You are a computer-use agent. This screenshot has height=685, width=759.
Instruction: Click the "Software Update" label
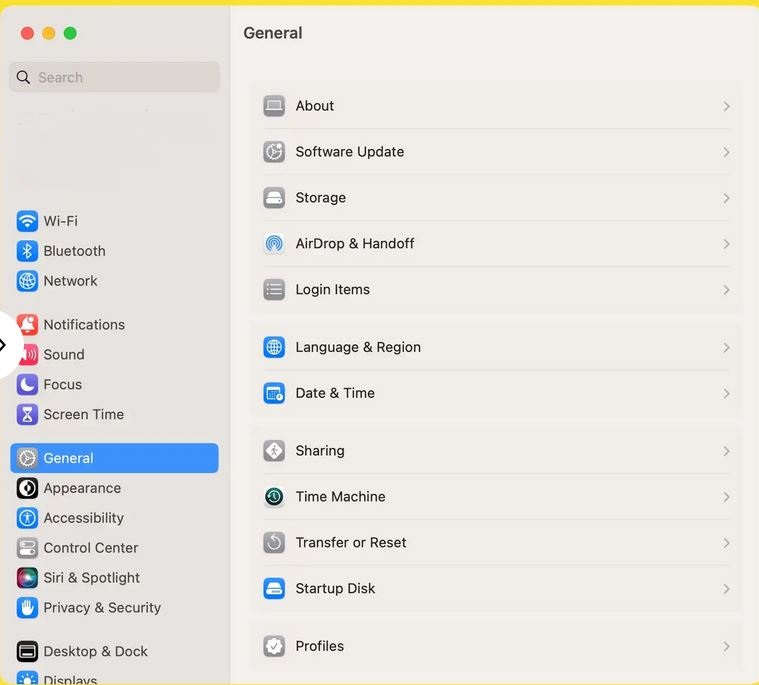[350, 152]
